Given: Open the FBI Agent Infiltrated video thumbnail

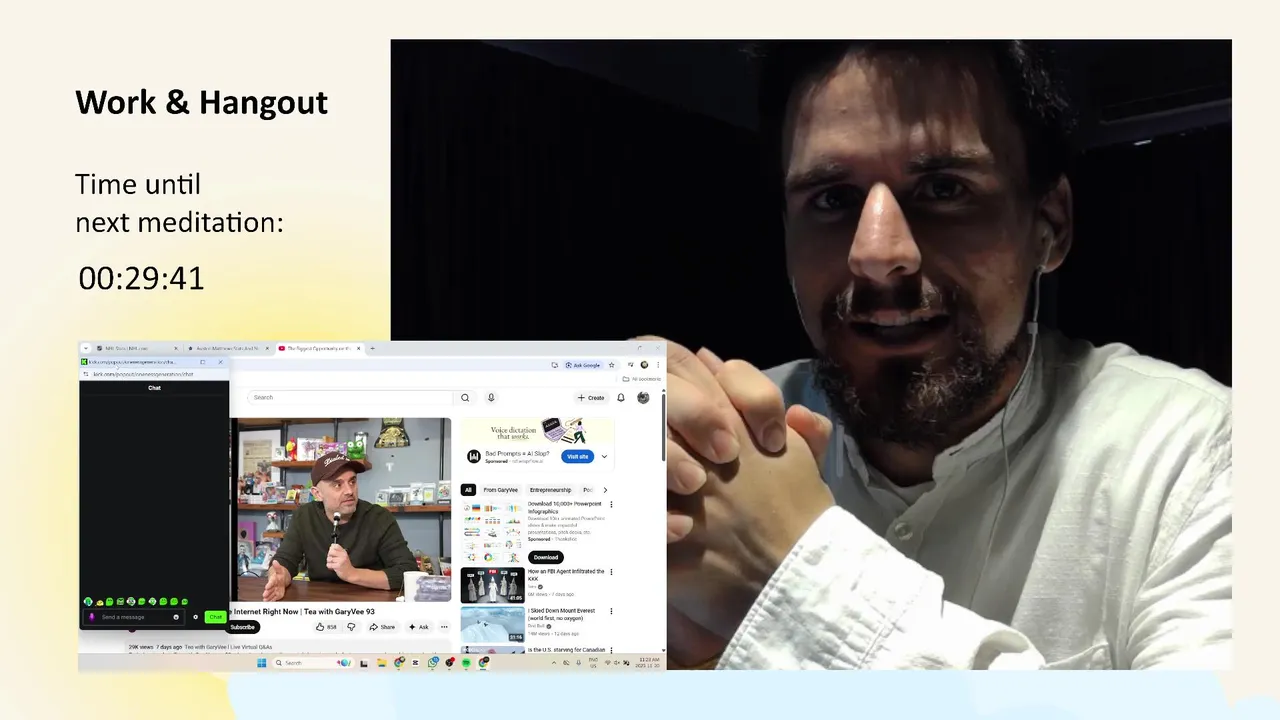Looking at the screenshot, I should click(493, 584).
